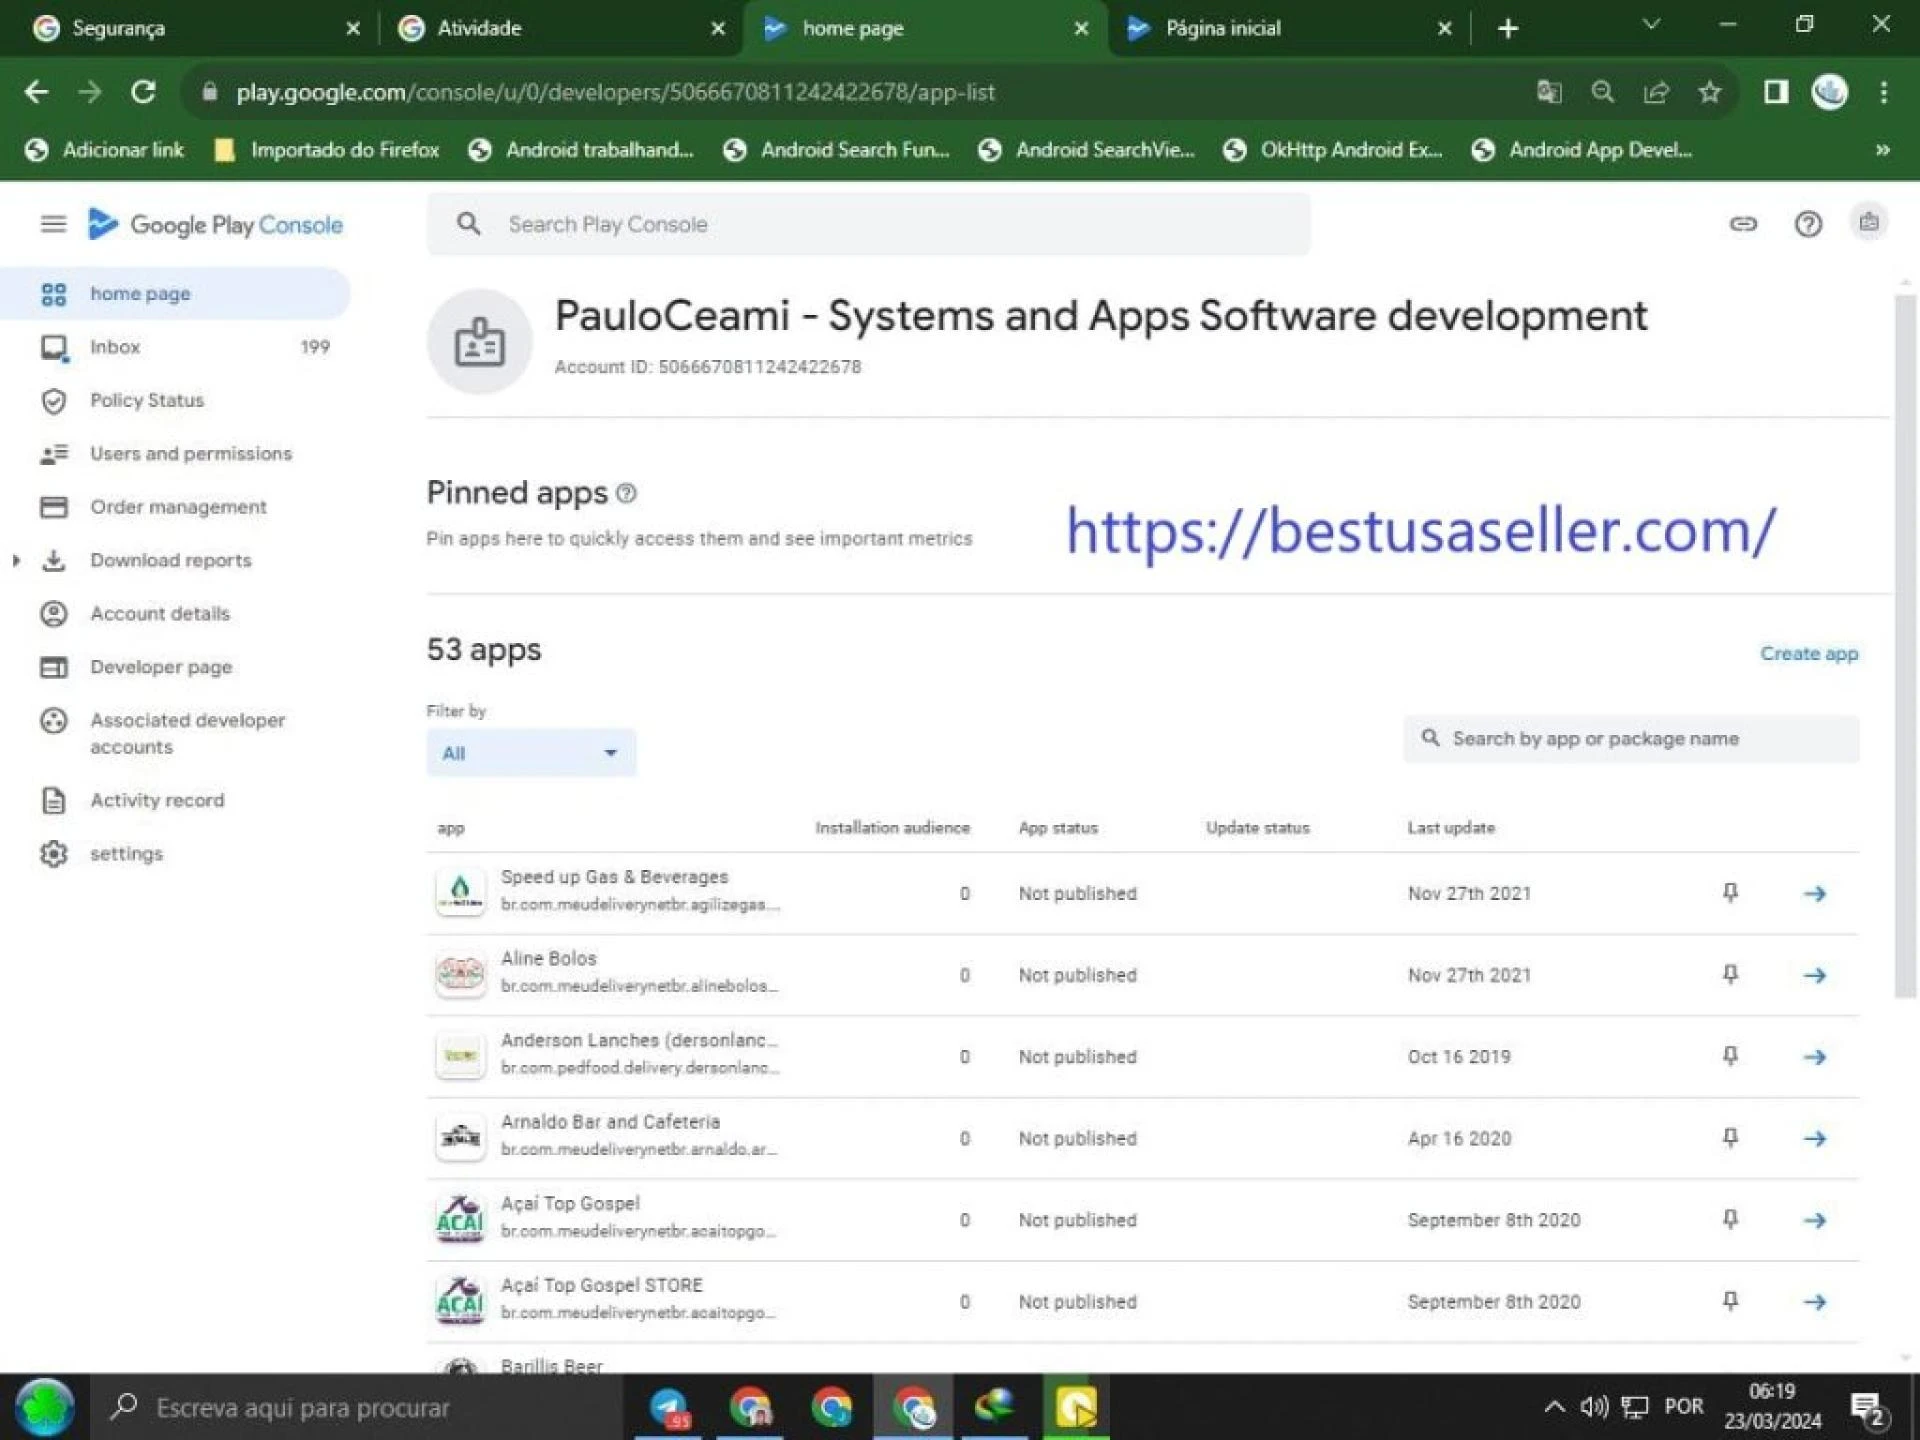Open Users and permissions

click(190, 453)
